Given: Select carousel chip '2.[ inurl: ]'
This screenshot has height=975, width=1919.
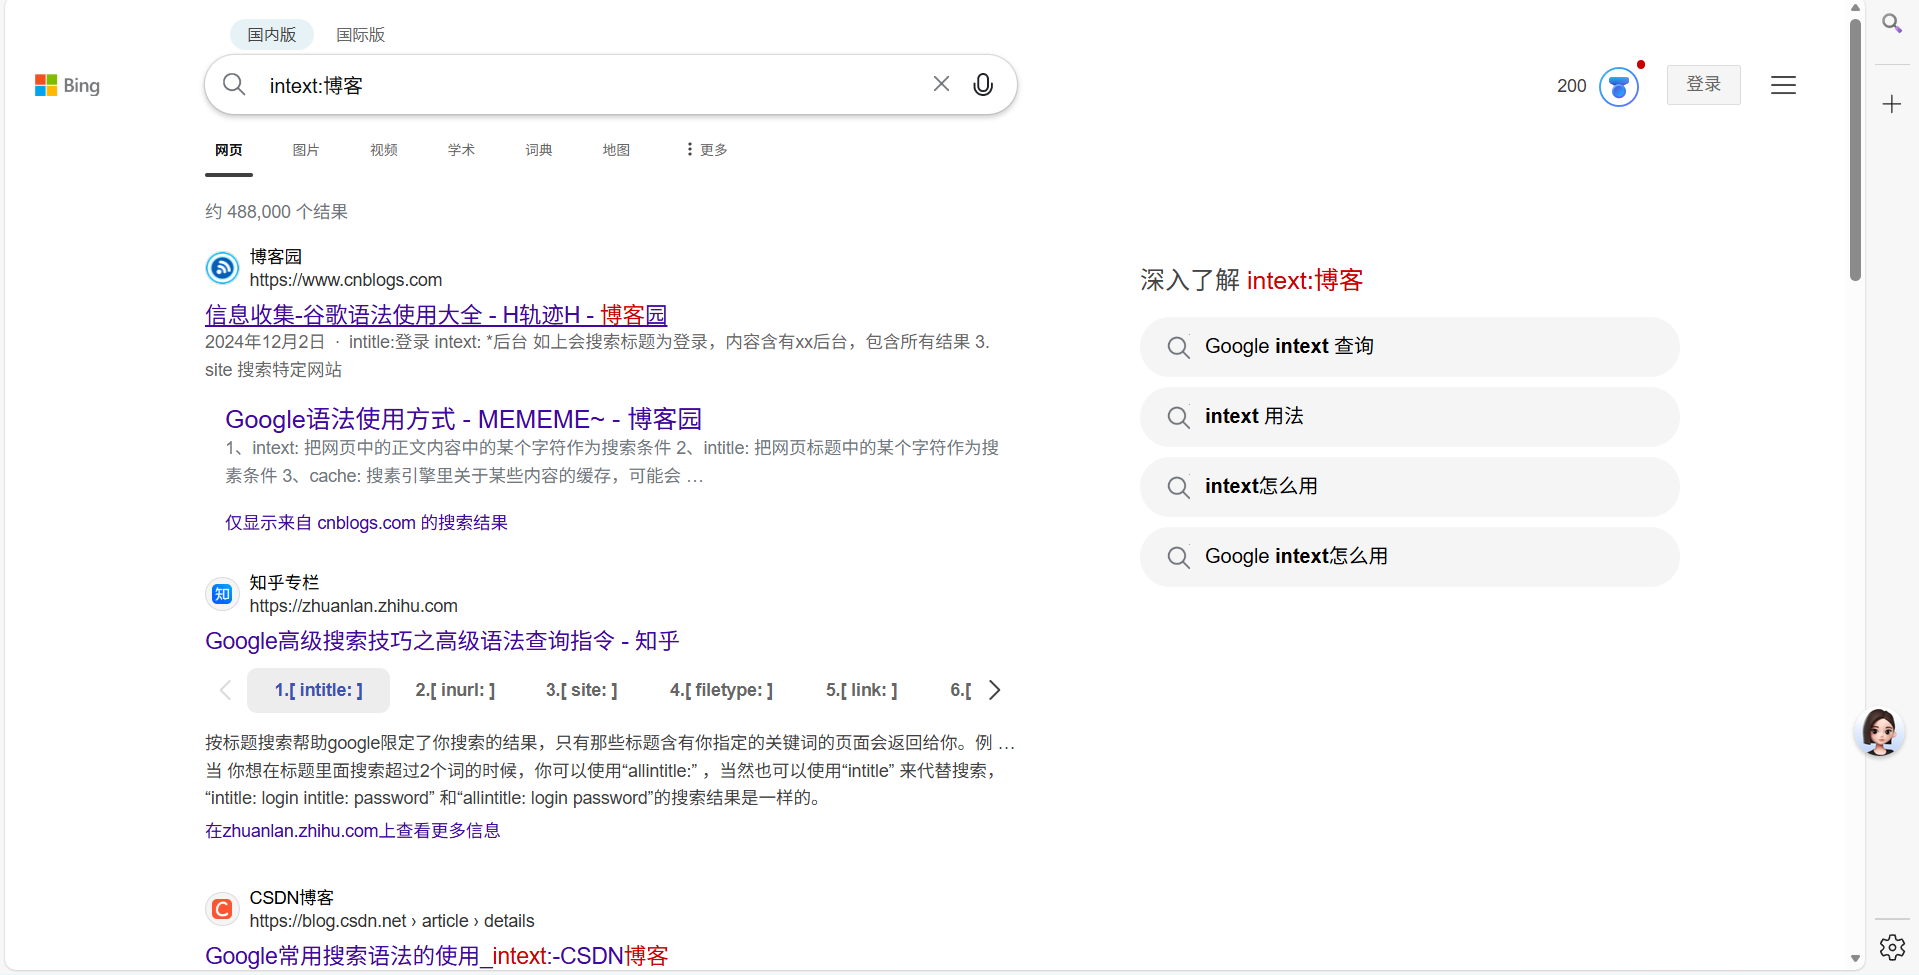Looking at the screenshot, I should pyautogui.click(x=455, y=690).
